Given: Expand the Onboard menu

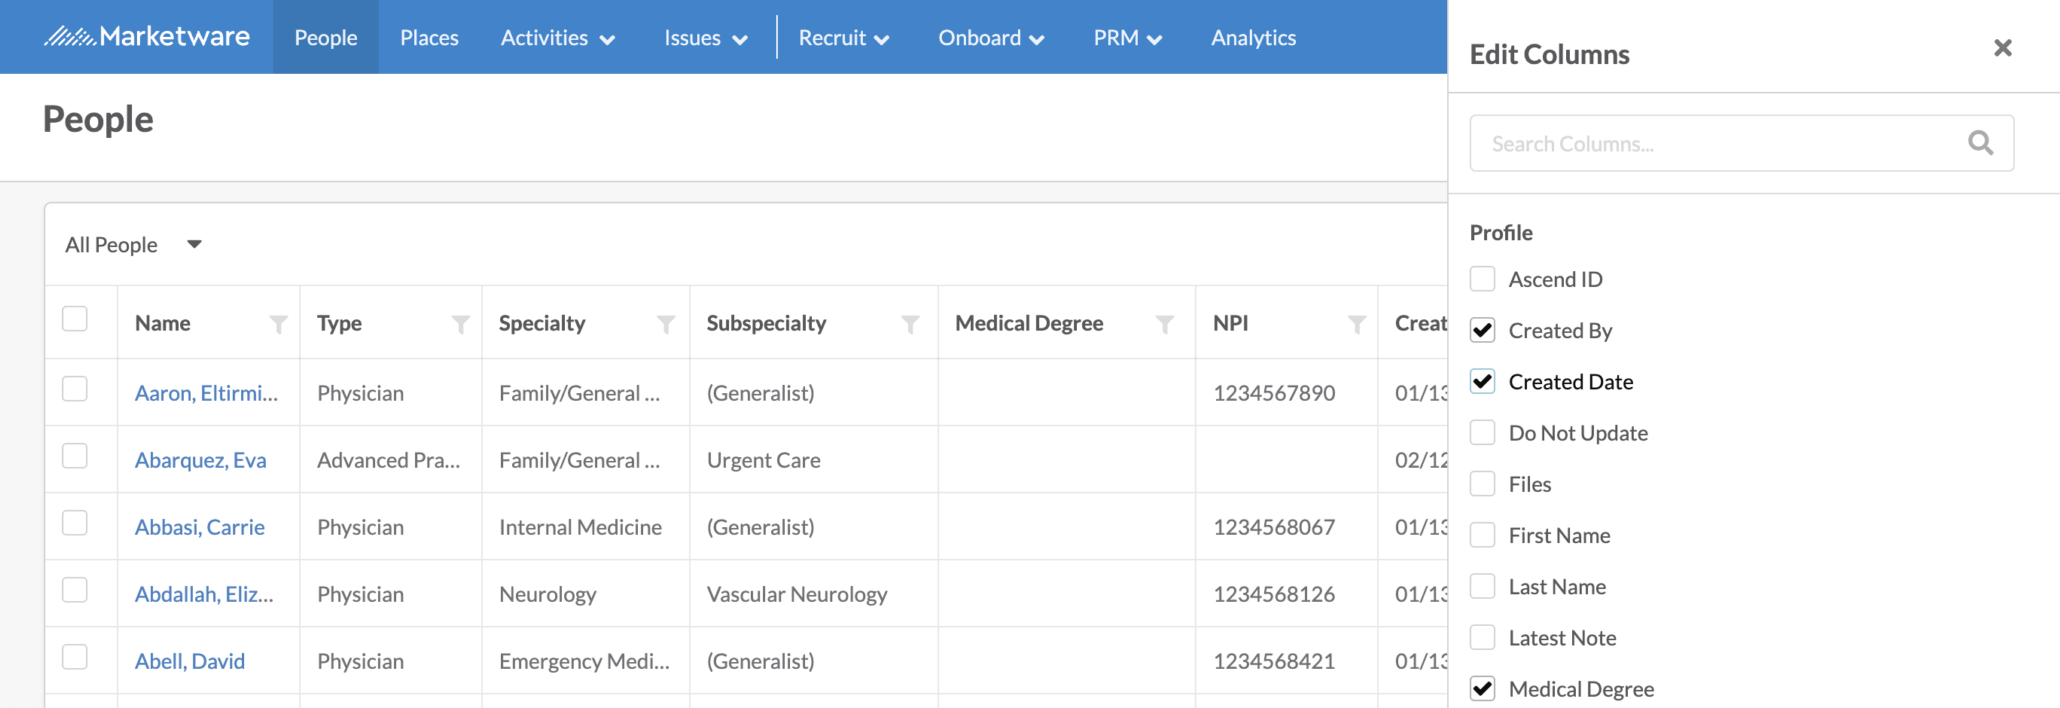Looking at the screenshot, I should [991, 38].
